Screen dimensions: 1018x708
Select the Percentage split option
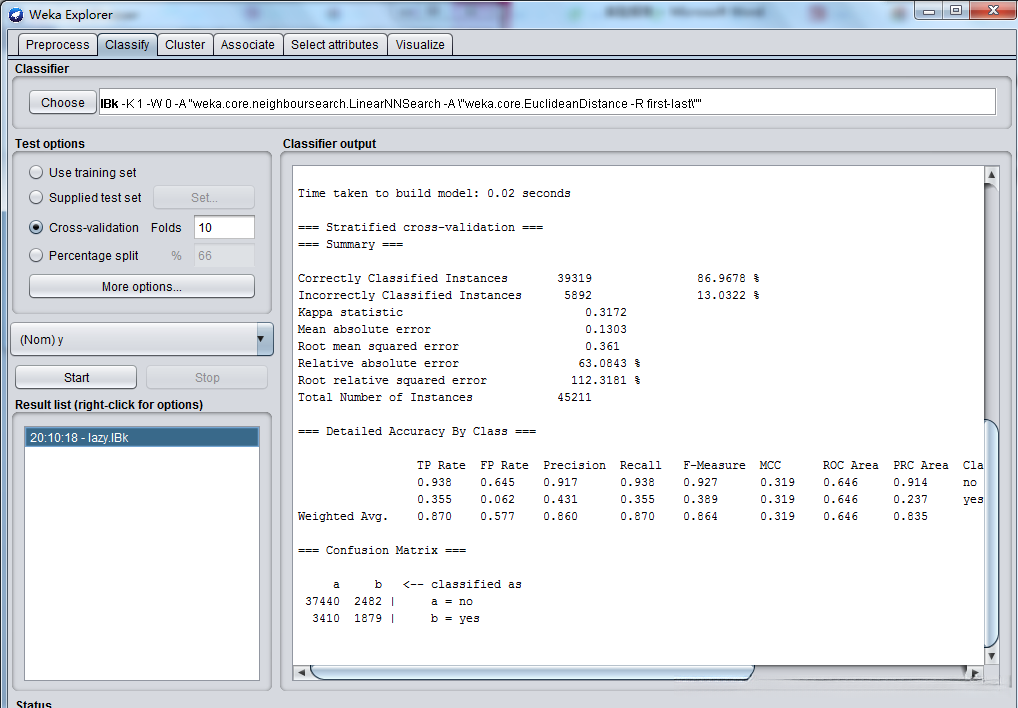36,255
